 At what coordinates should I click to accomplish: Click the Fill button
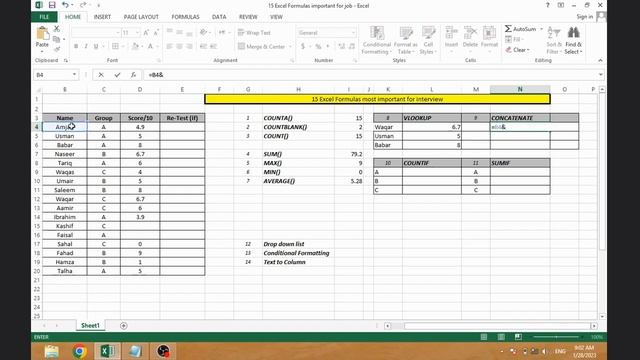pyautogui.click(x=514, y=40)
